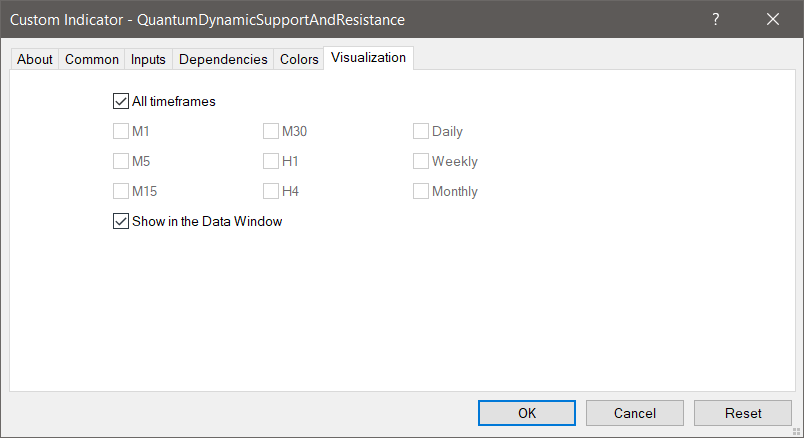Select the H1 timeframe checkbox
Image resolution: width=804 pixels, height=438 pixels.
tap(271, 161)
